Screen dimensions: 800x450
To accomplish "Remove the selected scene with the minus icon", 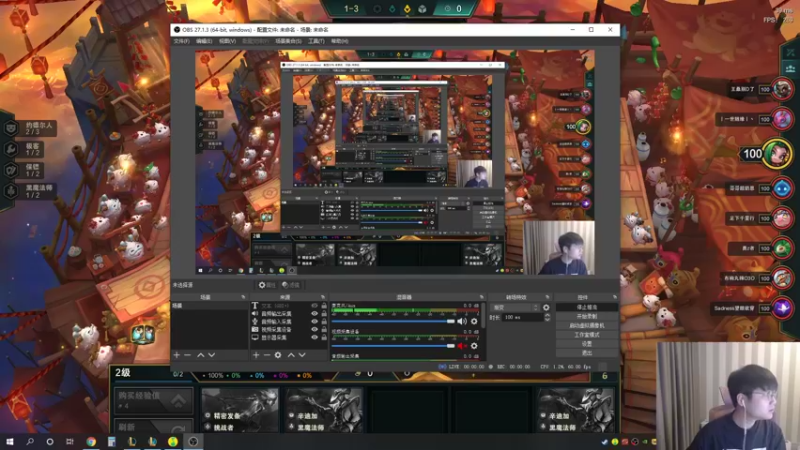I will pyautogui.click(x=187, y=355).
